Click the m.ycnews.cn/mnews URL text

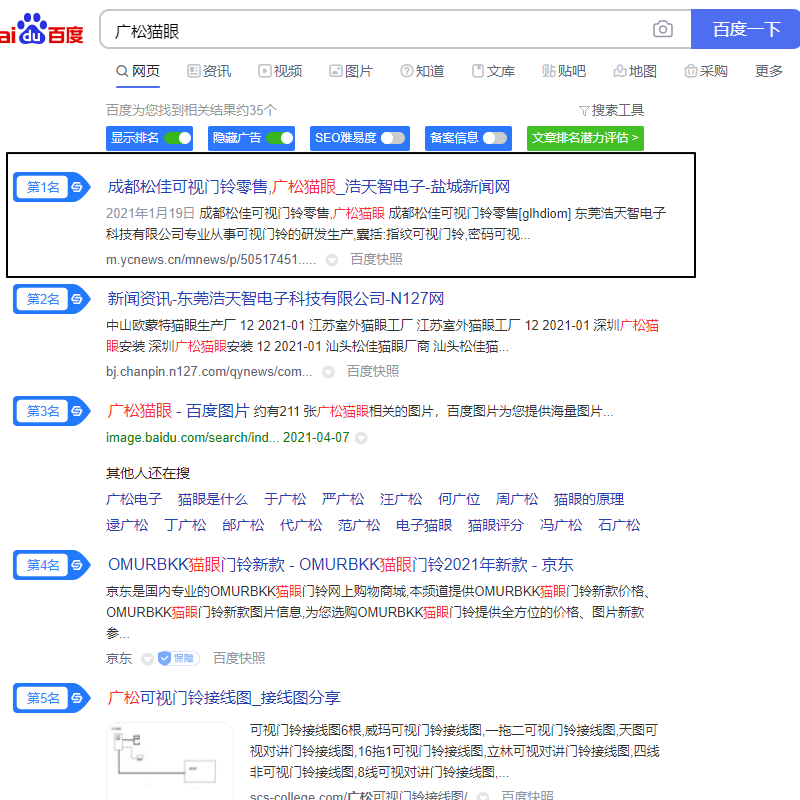point(211,260)
